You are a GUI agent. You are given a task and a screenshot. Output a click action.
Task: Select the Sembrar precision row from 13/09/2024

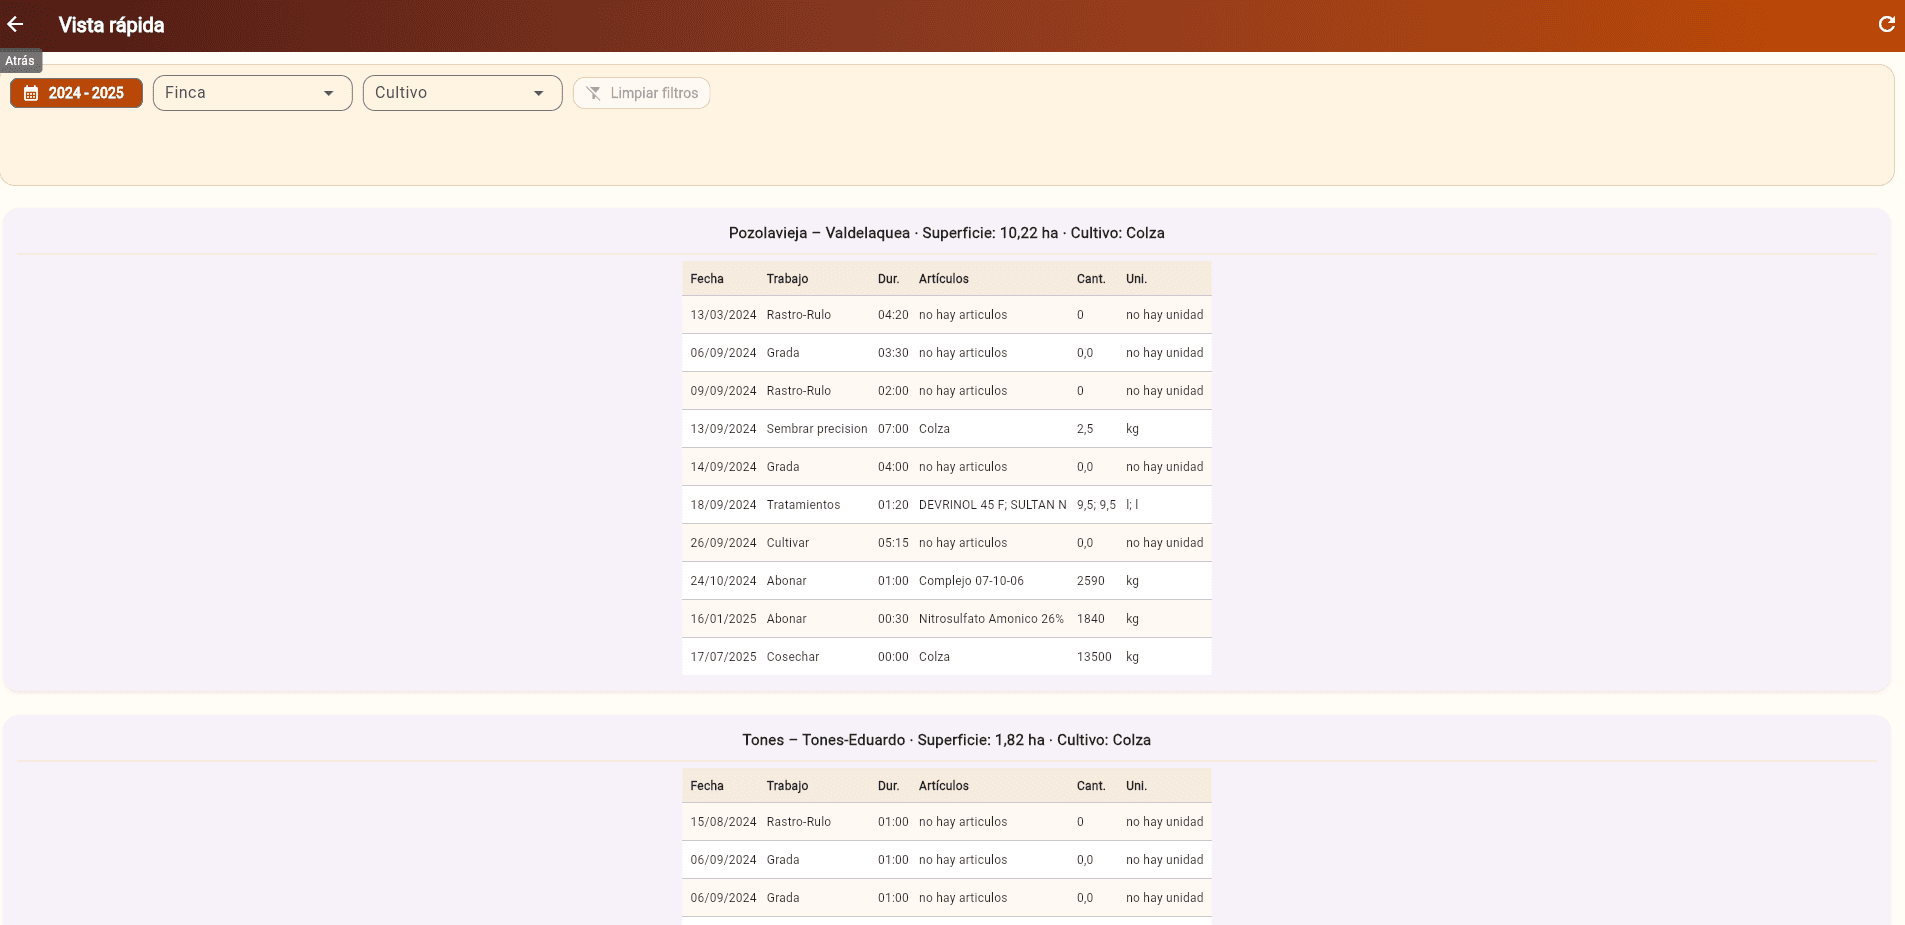point(945,428)
